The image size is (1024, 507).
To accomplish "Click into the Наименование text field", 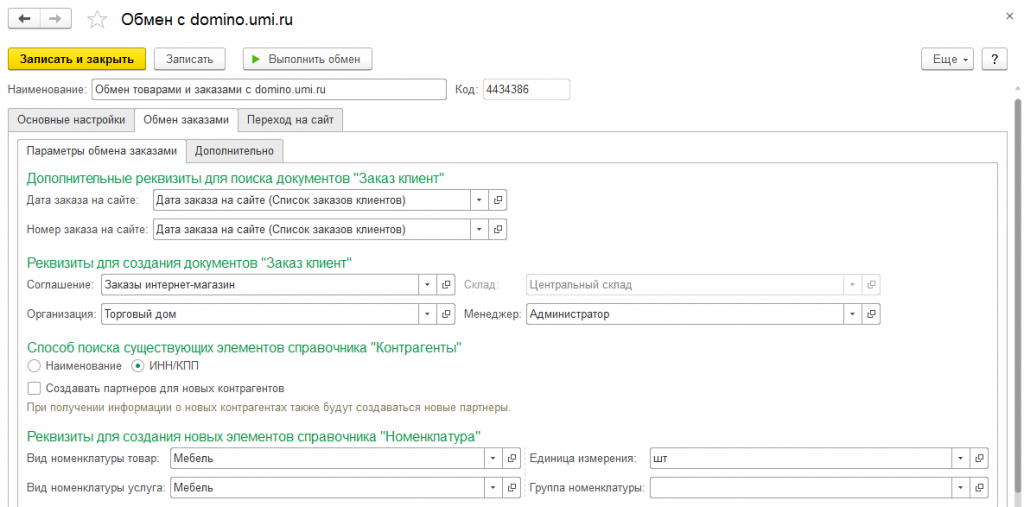I will pos(268,90).
